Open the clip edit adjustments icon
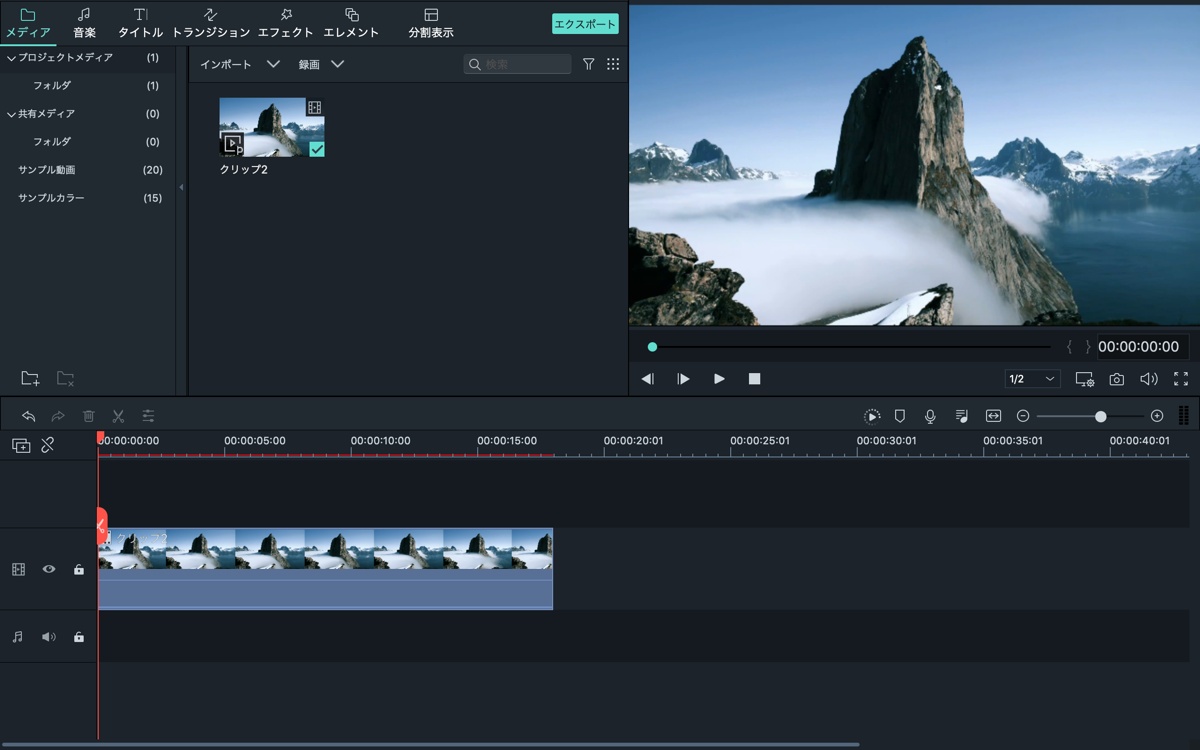The width and height of the screenshot is (1200, 750). [148, 416]
